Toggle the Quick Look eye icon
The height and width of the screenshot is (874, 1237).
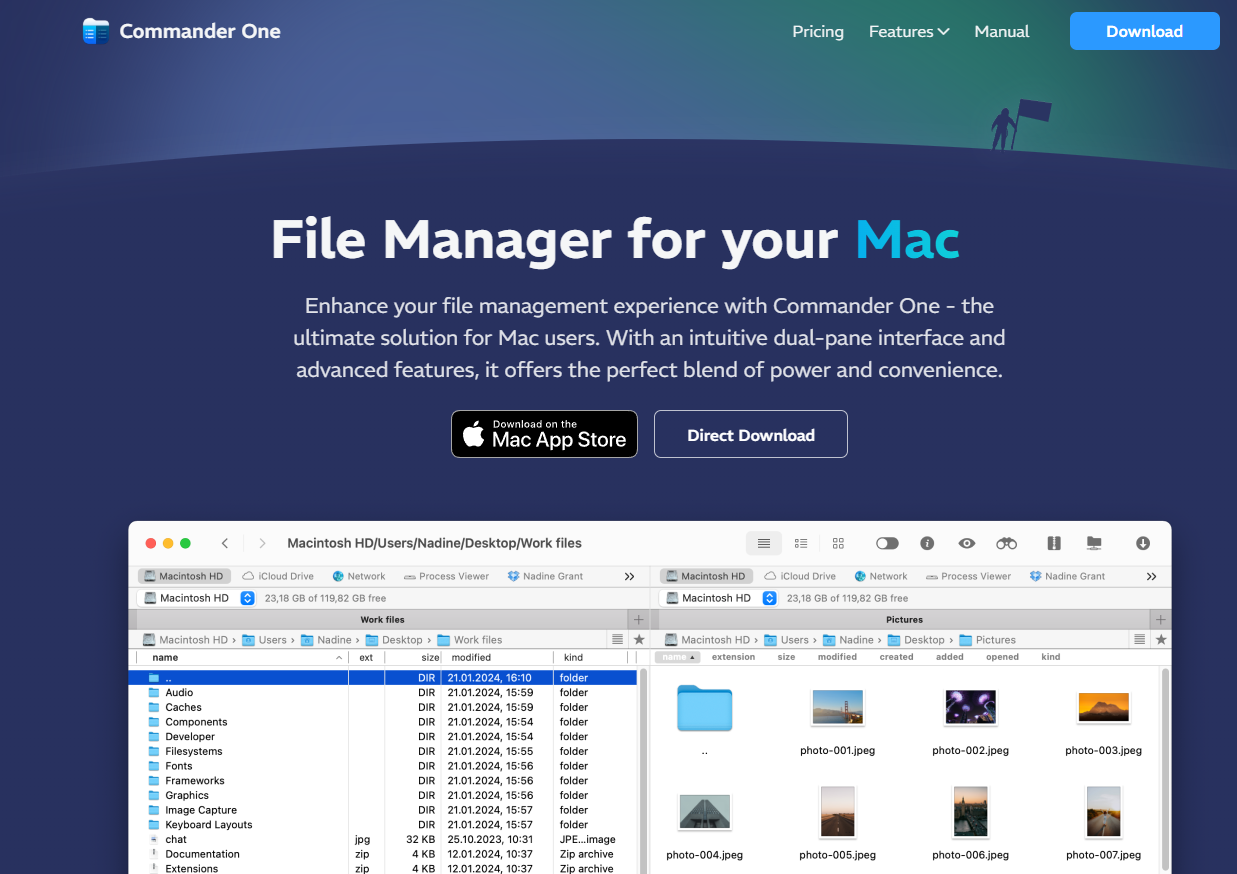click(966, 543)
